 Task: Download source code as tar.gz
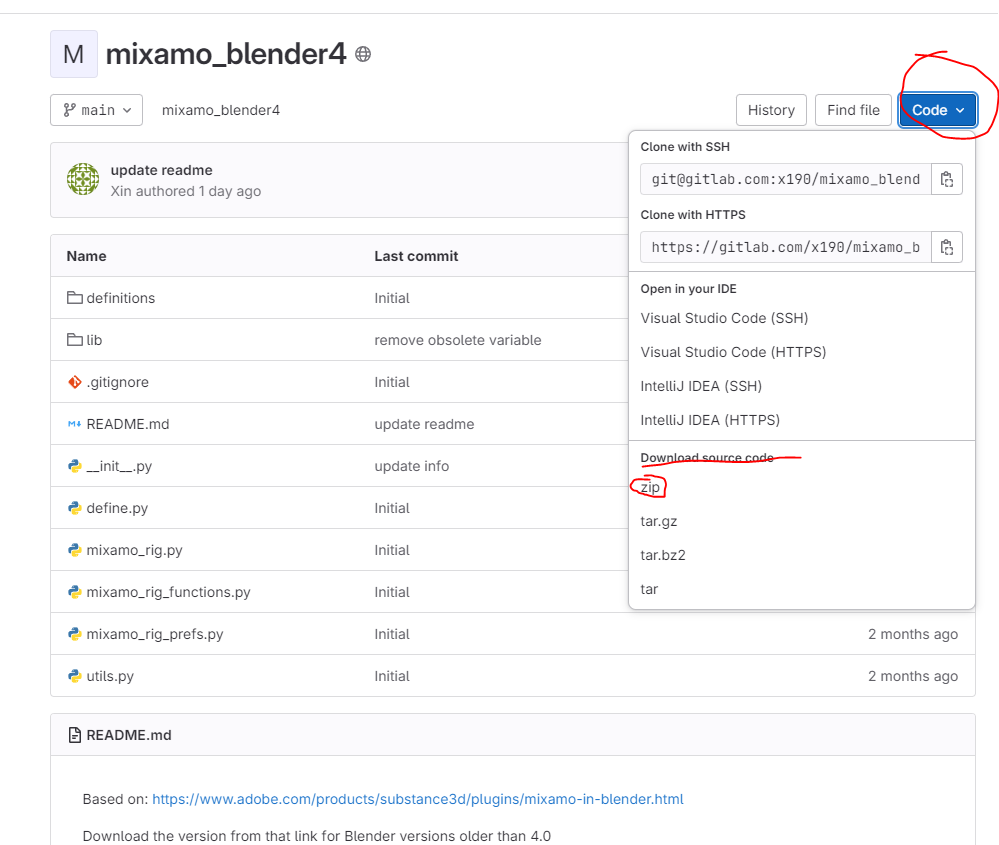(659, 521)
